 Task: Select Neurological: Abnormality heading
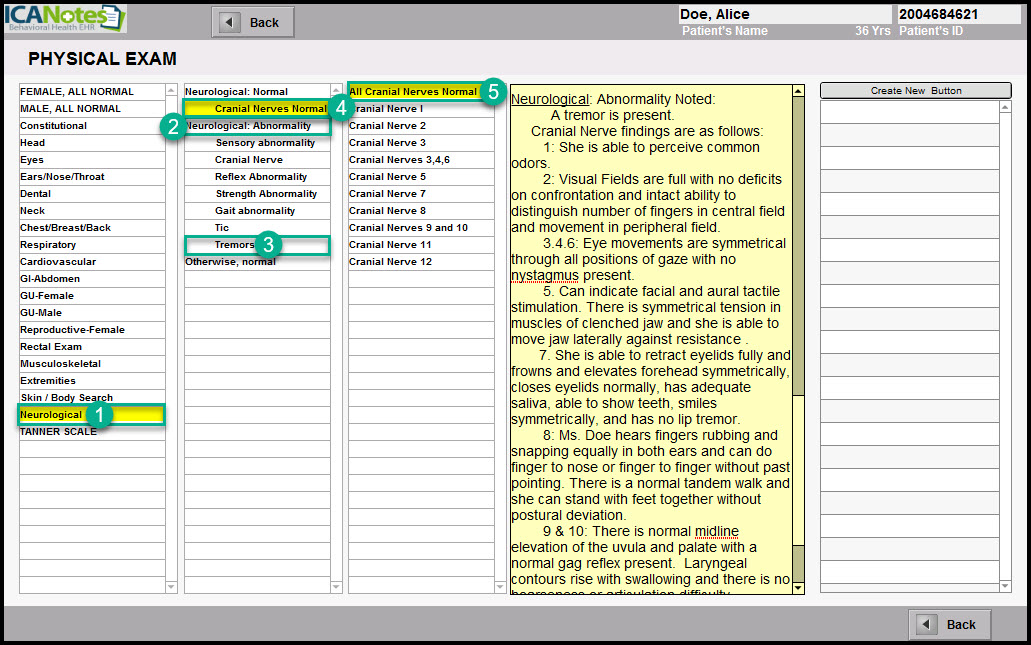tap(248, 126)
